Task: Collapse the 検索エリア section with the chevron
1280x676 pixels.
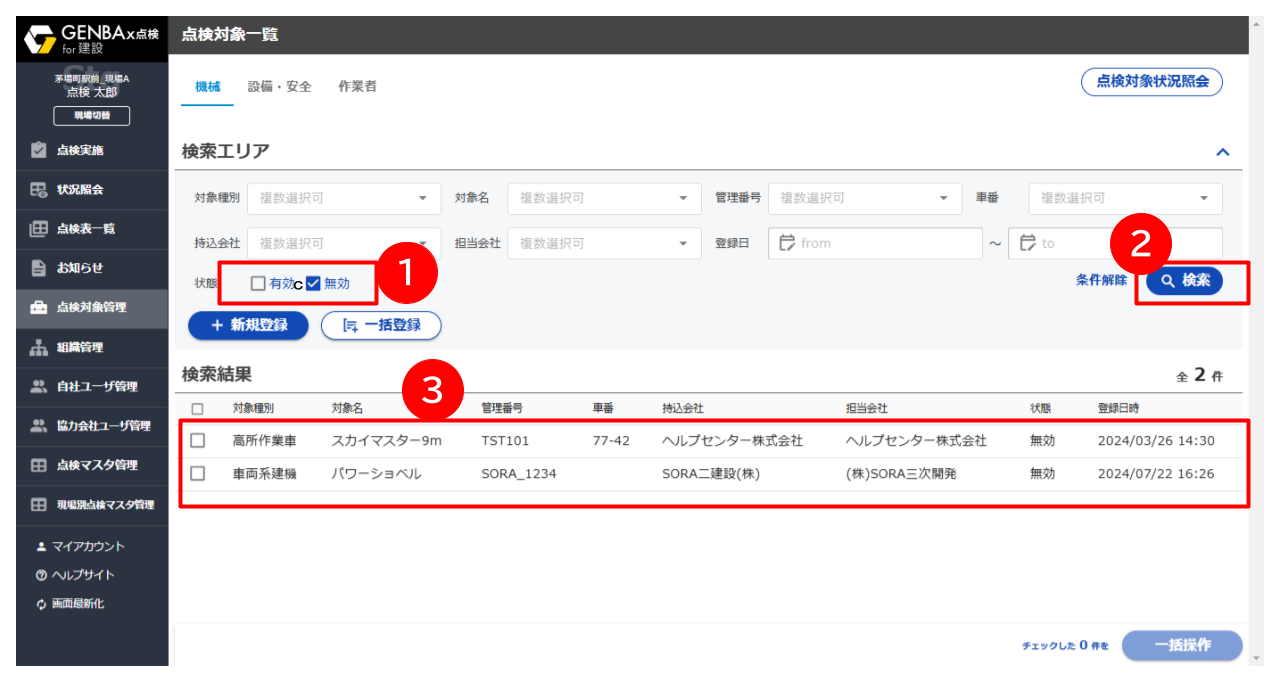Action: pos(1222,152)
